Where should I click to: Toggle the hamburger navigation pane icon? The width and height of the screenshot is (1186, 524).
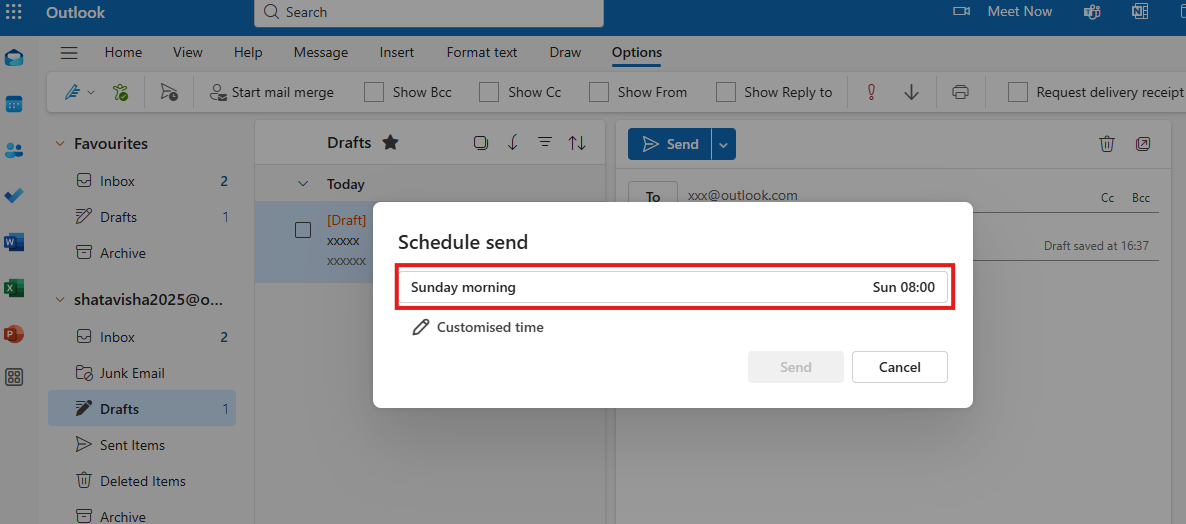coord(69,52)
